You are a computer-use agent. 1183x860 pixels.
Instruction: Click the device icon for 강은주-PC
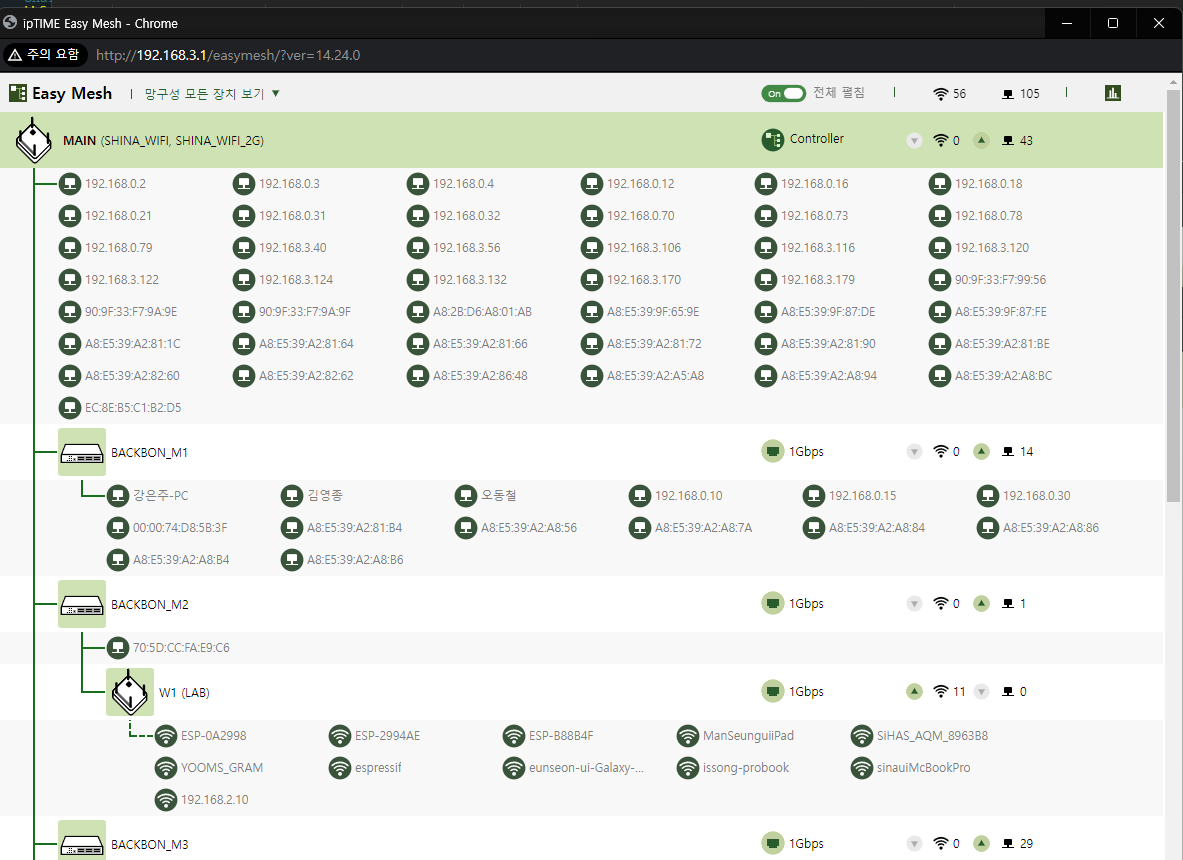click(118, 496)
